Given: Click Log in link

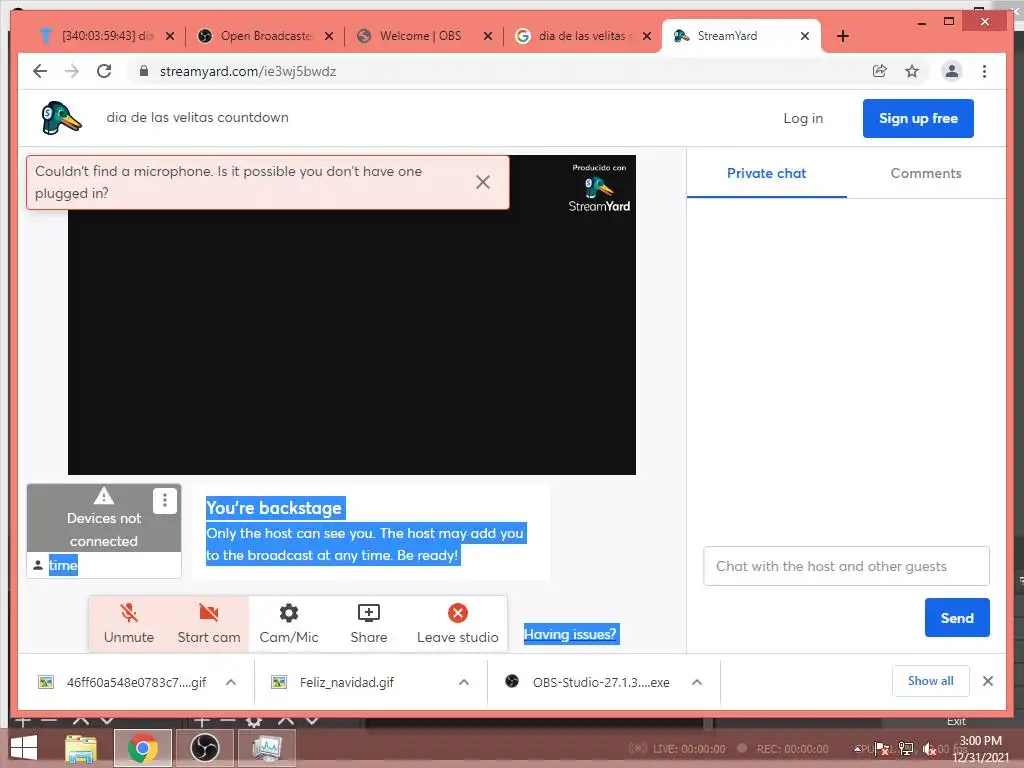Looking at the screenshot, I should [x=803, y=118].
